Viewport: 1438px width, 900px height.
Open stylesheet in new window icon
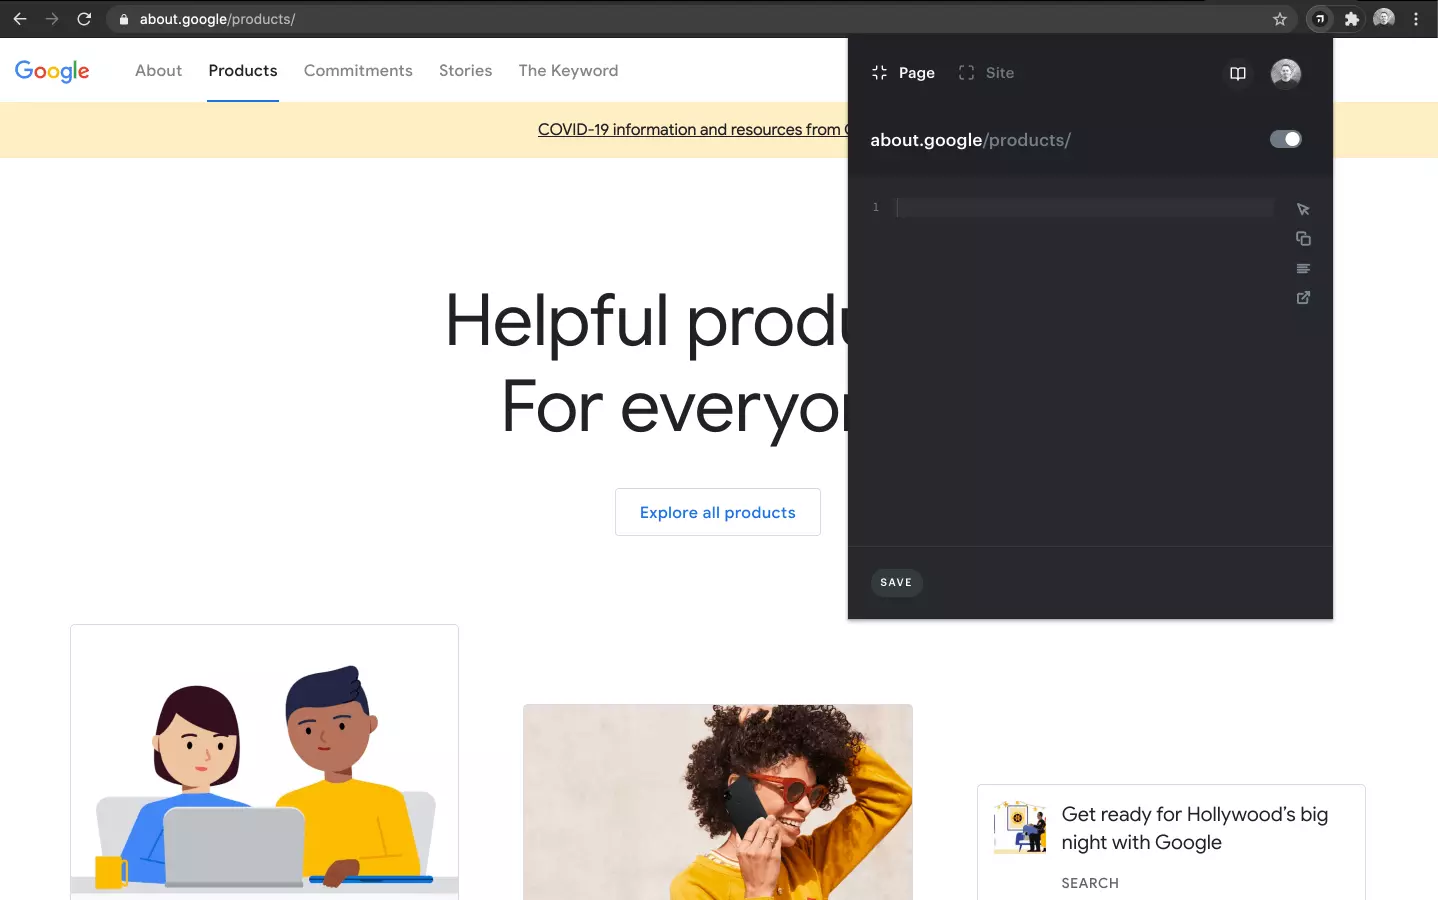(1302, 297)
